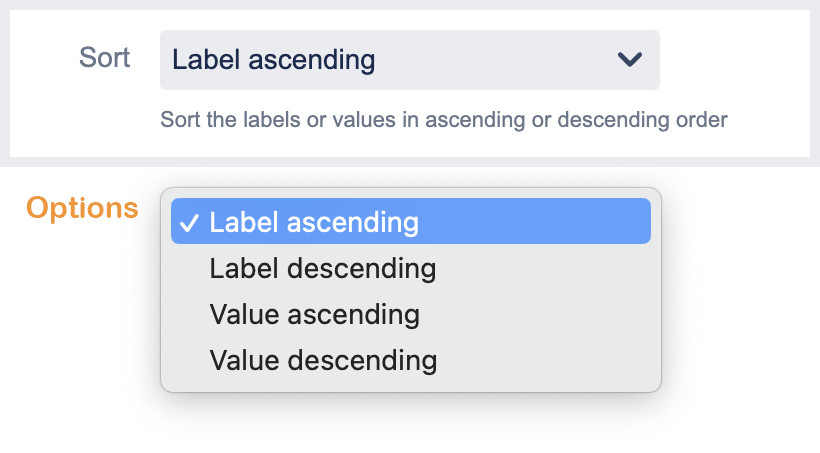Collapse the list via the Sort dropdown chevron

(x=630, y=60)
